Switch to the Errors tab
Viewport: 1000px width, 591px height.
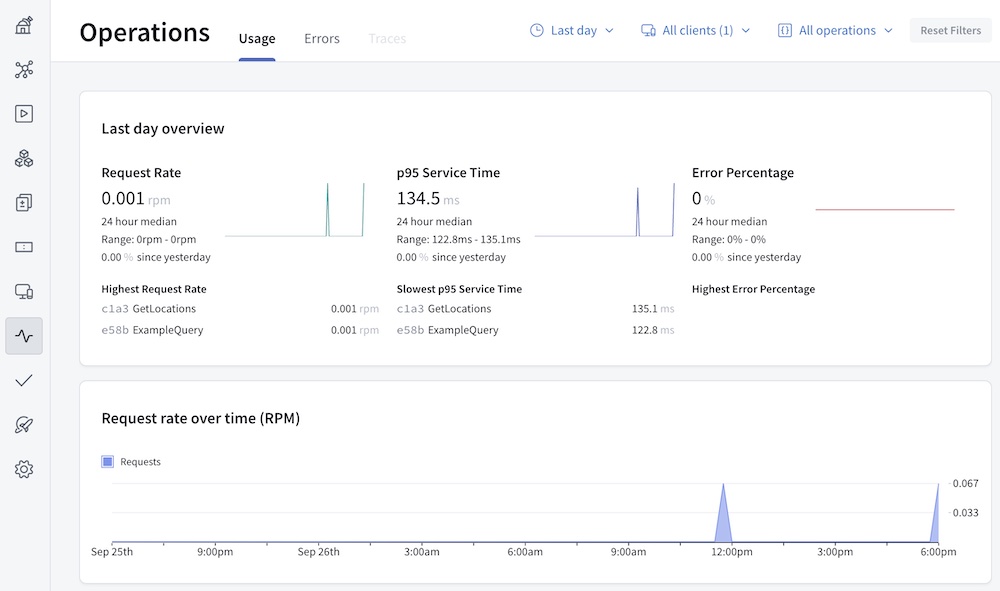[322, 39]
